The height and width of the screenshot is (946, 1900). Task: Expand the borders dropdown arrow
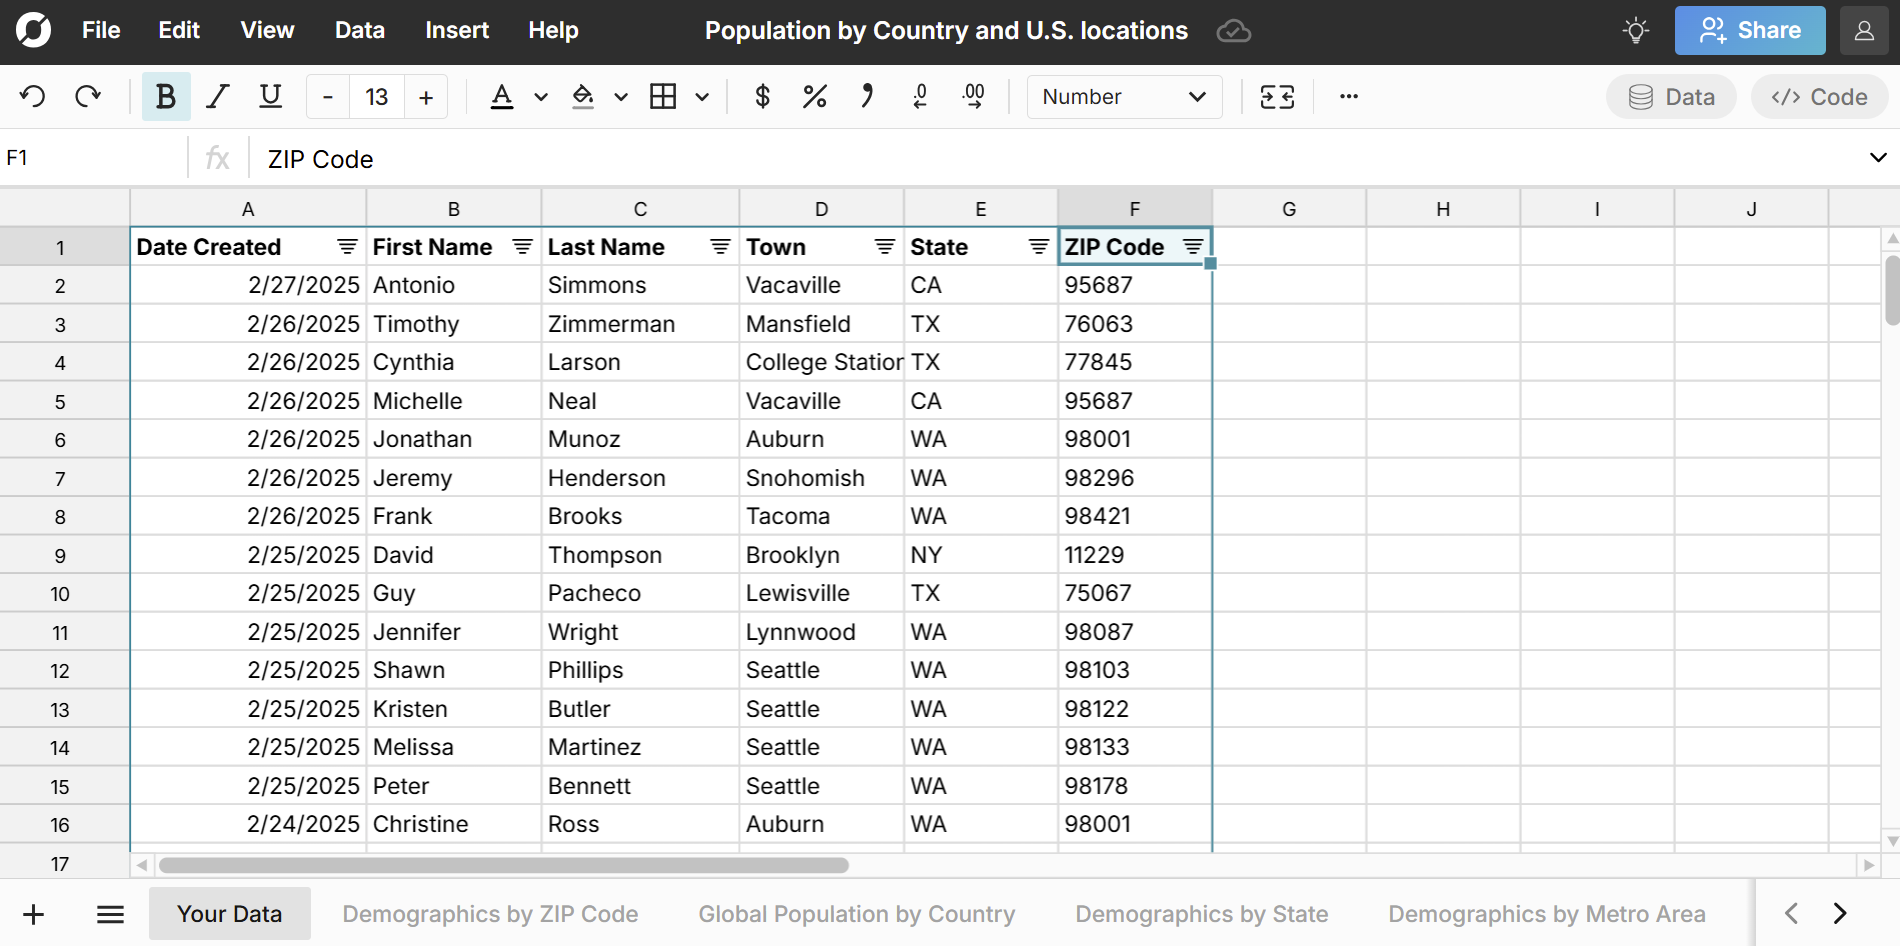pos(702,97)
